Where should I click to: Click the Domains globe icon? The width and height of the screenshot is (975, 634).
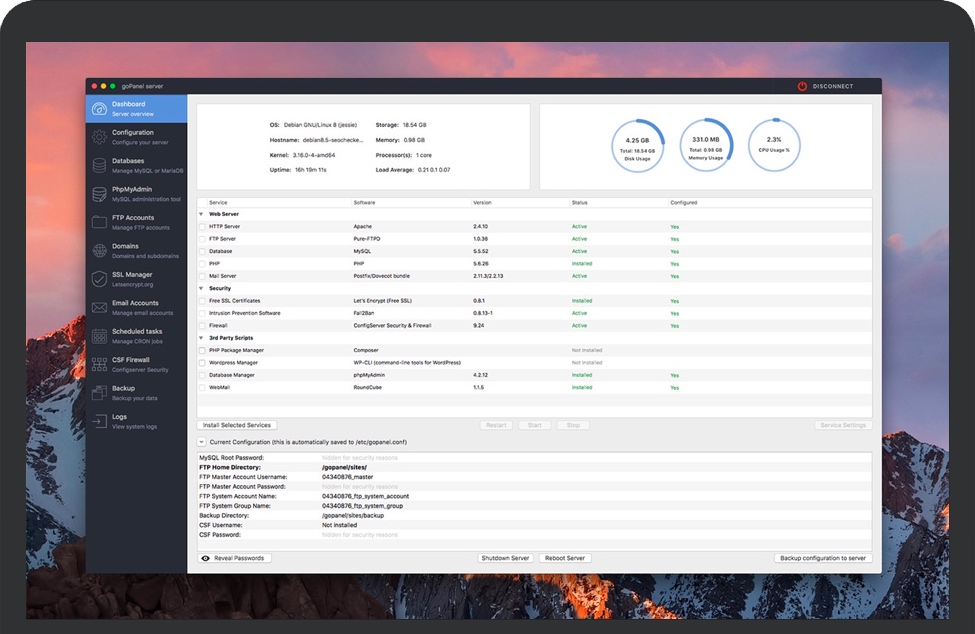99,251
